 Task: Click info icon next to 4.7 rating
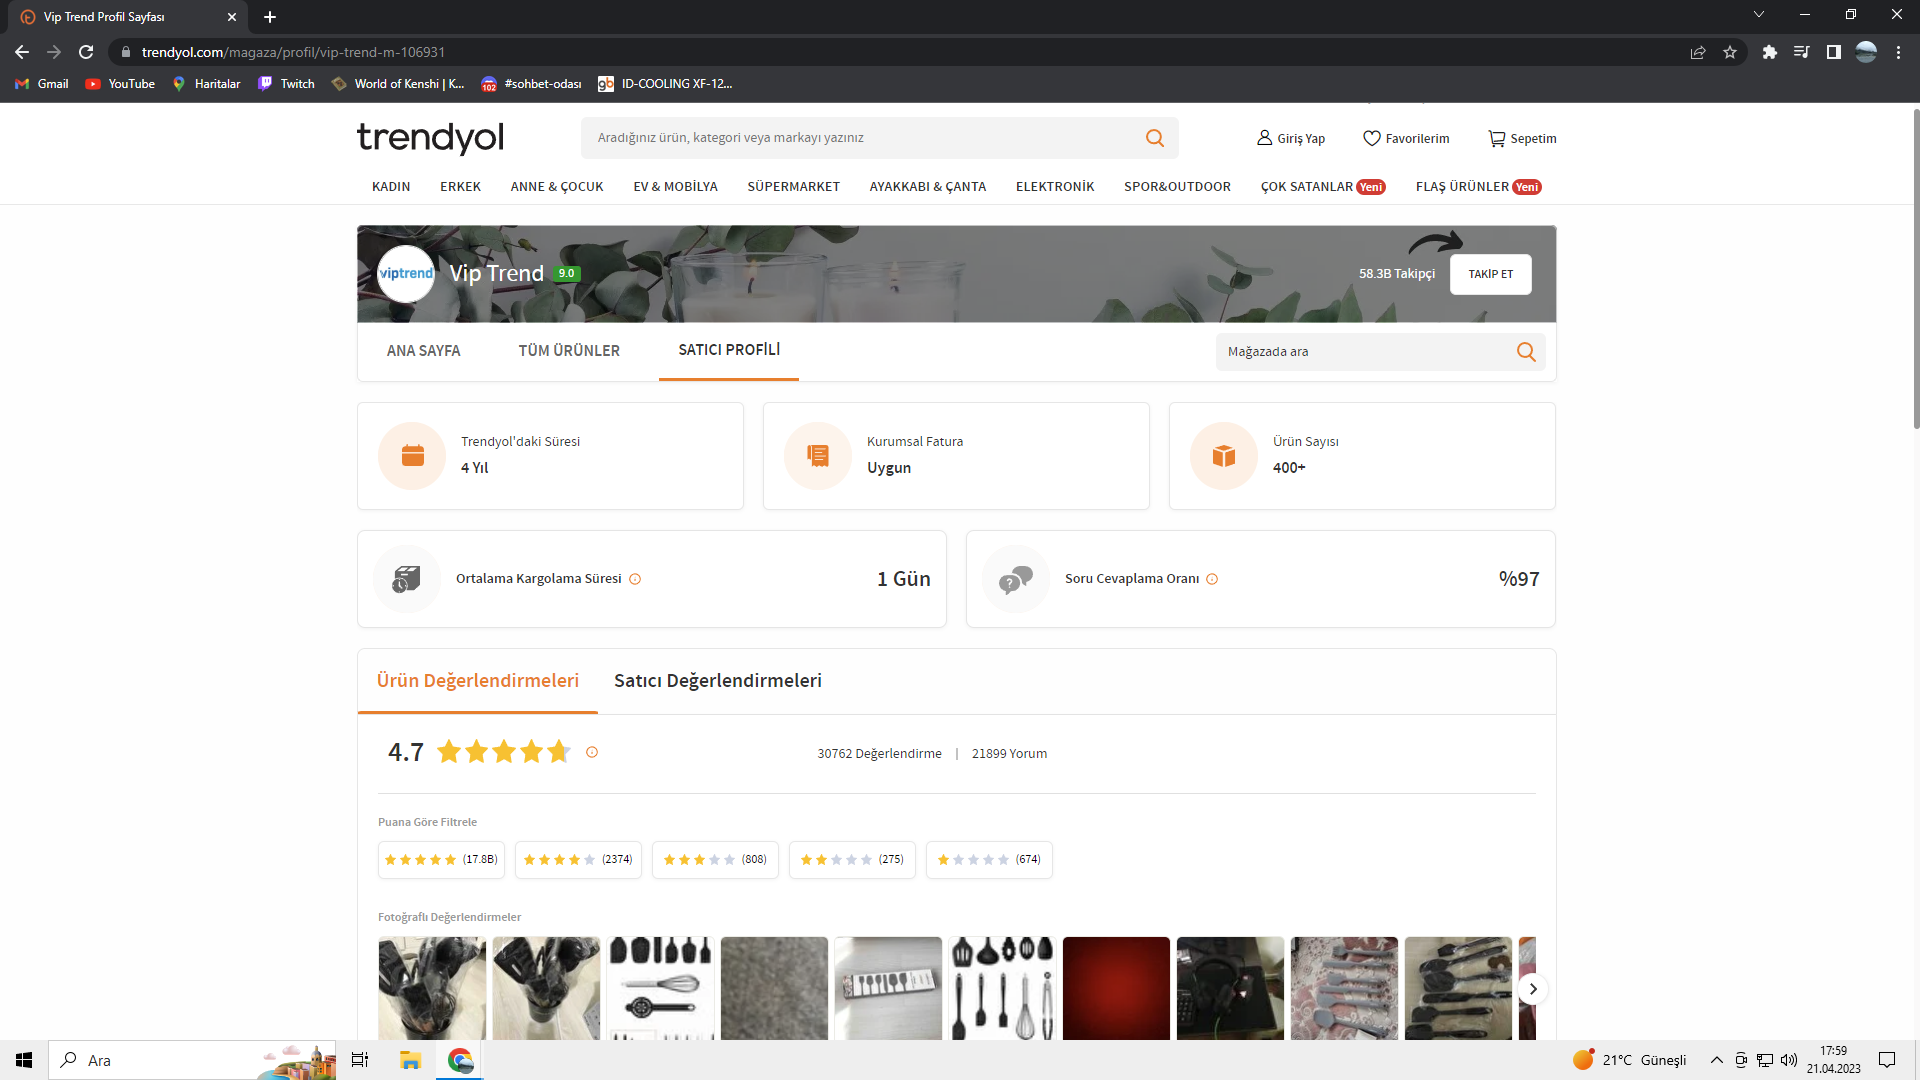click(592, 753)
